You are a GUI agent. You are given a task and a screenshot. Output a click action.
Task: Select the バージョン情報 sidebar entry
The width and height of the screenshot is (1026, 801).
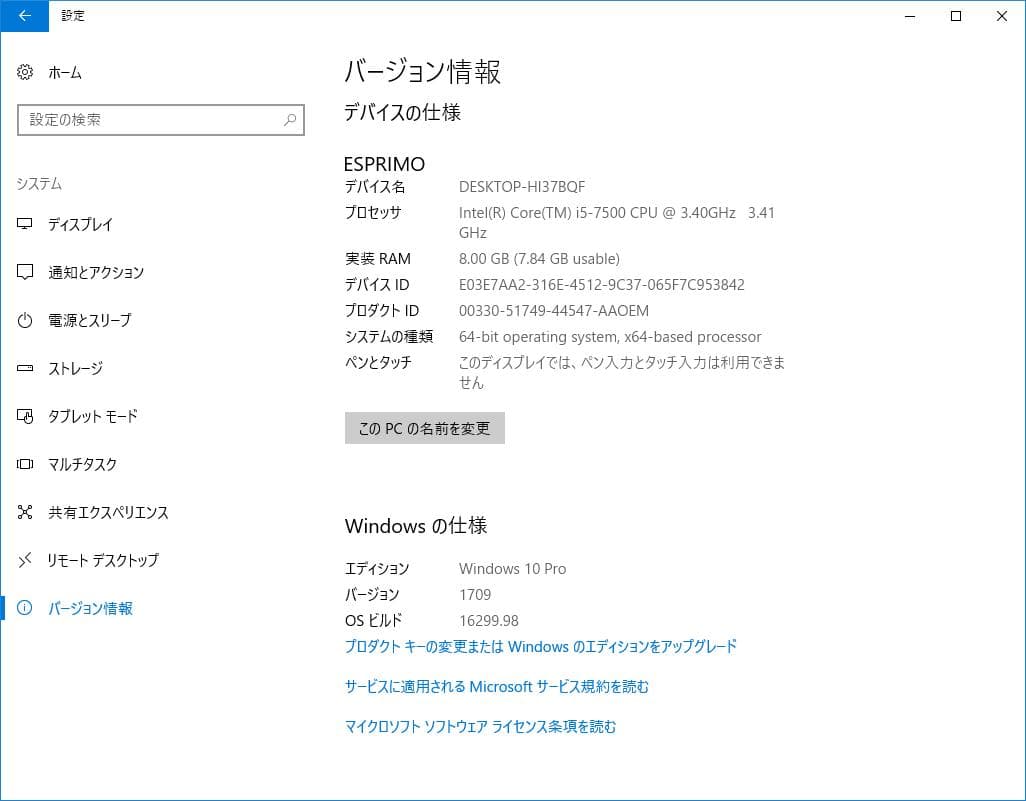click(x=93, y=608)
